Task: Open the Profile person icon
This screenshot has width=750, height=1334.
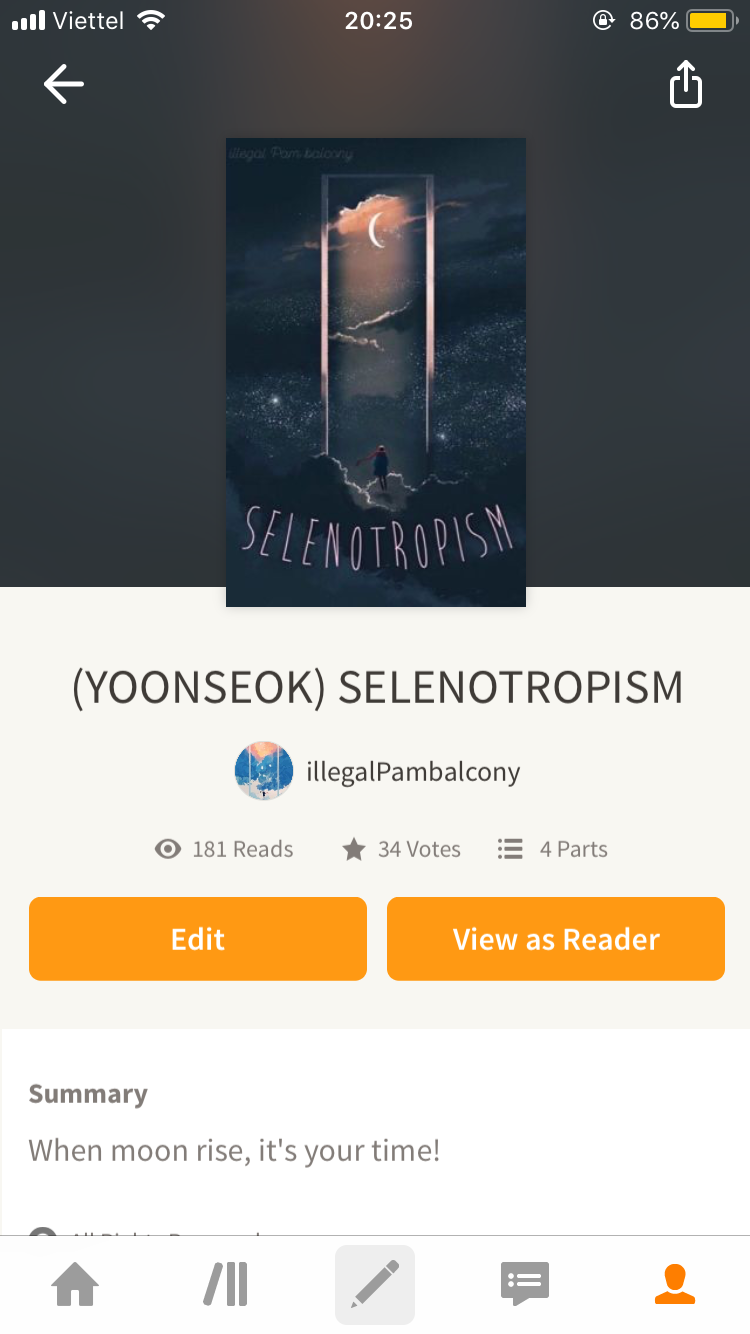Action: click(x=675, y=1284)
